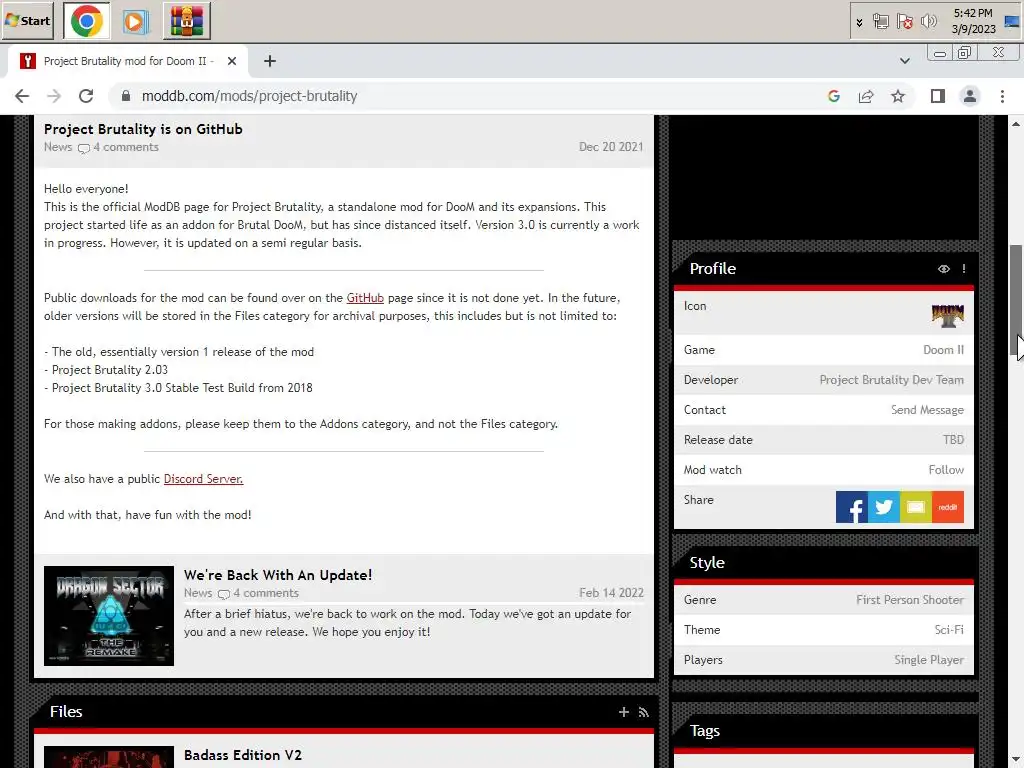Click the Google icon in address bar
Screen dimensions: 1024x768
coord(834,96)
